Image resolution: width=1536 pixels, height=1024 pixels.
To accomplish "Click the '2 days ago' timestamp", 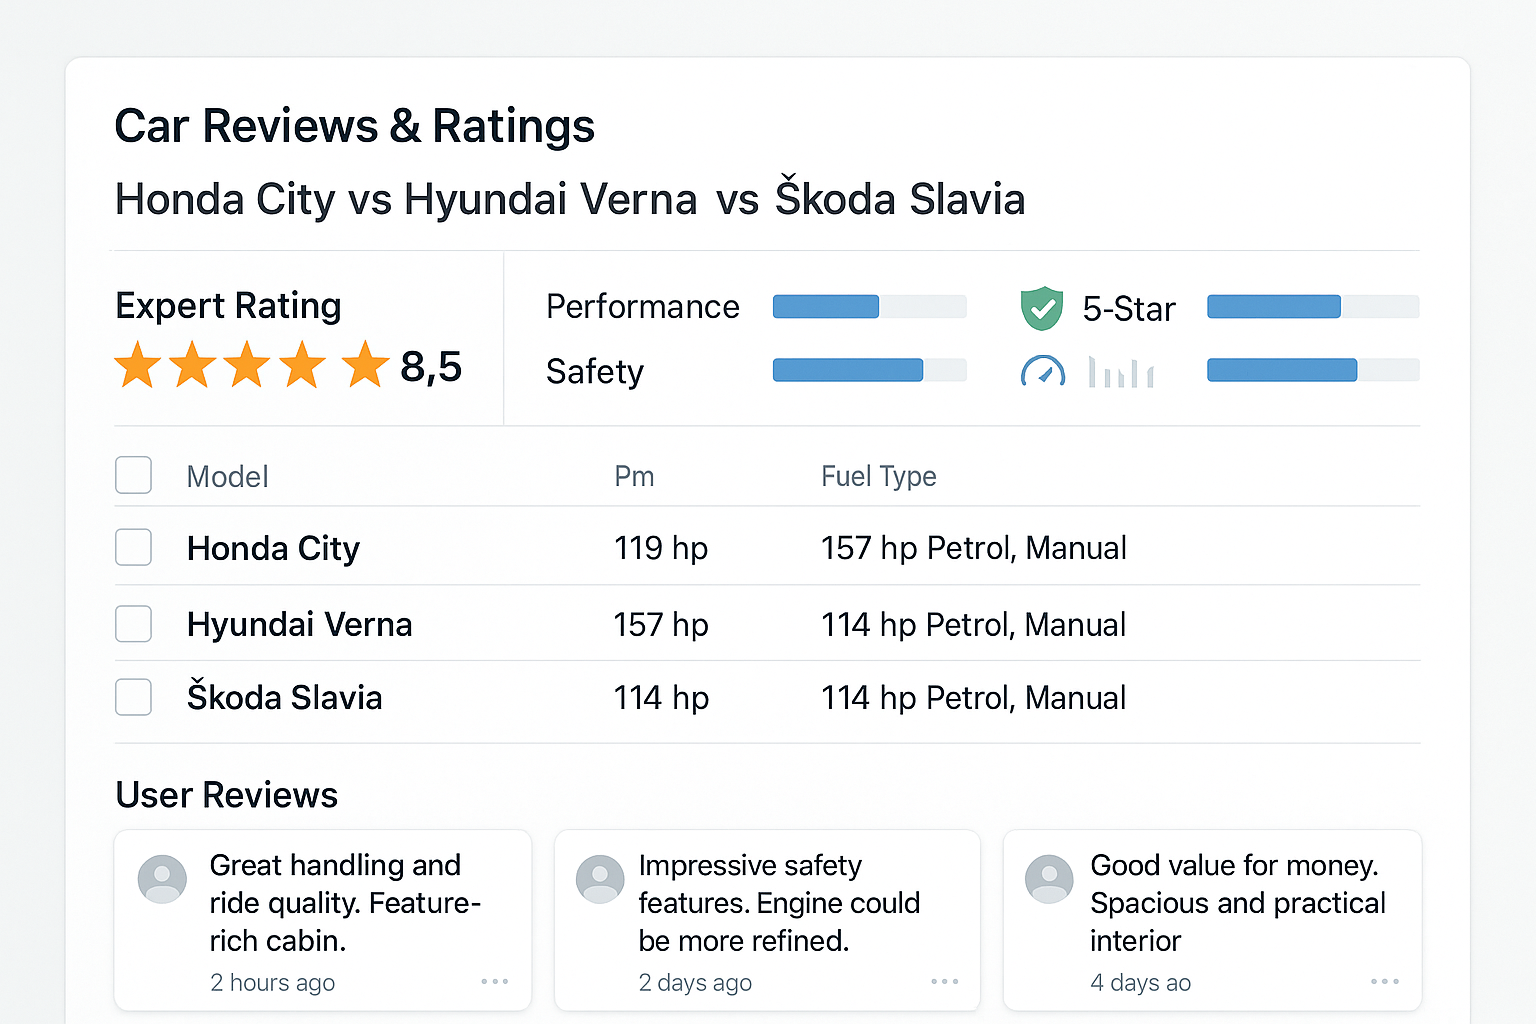I will (695, 983).
